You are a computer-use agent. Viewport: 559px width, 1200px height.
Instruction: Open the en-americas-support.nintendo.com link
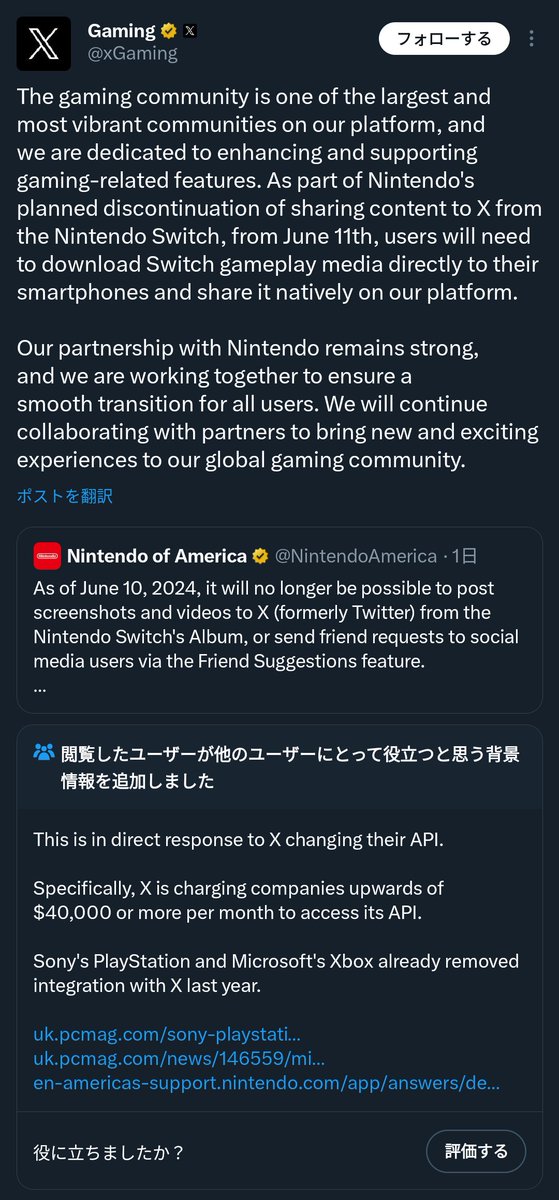click(x=266, y=1081)
